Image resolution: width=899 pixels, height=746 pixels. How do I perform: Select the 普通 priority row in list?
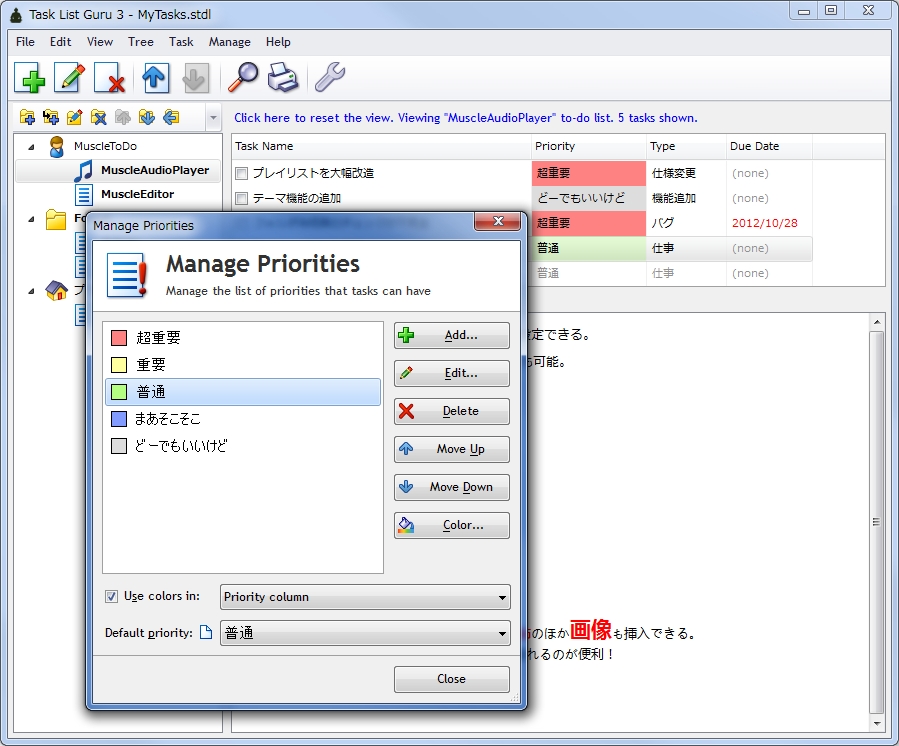pyautogui.click(x=243, y=392)
